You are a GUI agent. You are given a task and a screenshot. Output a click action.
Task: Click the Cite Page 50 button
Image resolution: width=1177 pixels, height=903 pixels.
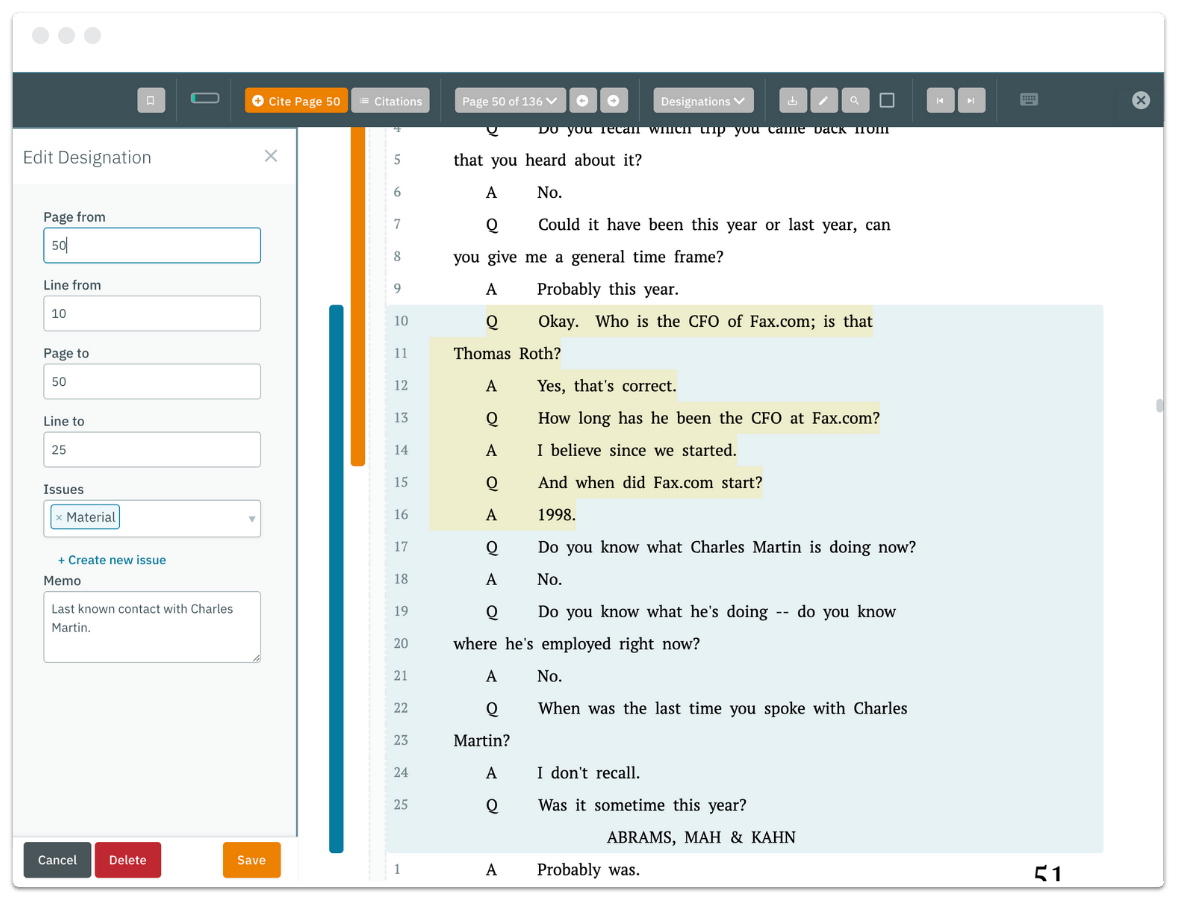pyautogui.click(x=295, y=100)
